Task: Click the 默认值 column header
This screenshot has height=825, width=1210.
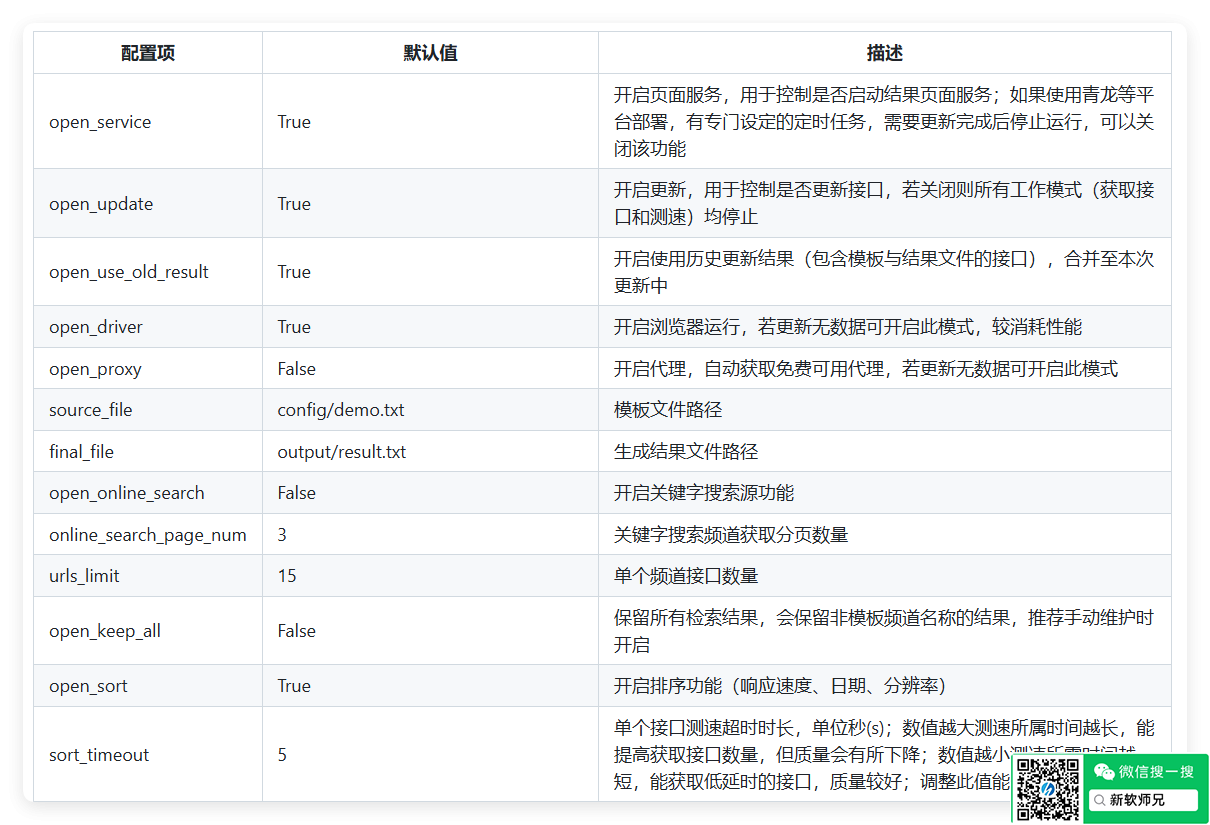Action: [x=430, y=53]
